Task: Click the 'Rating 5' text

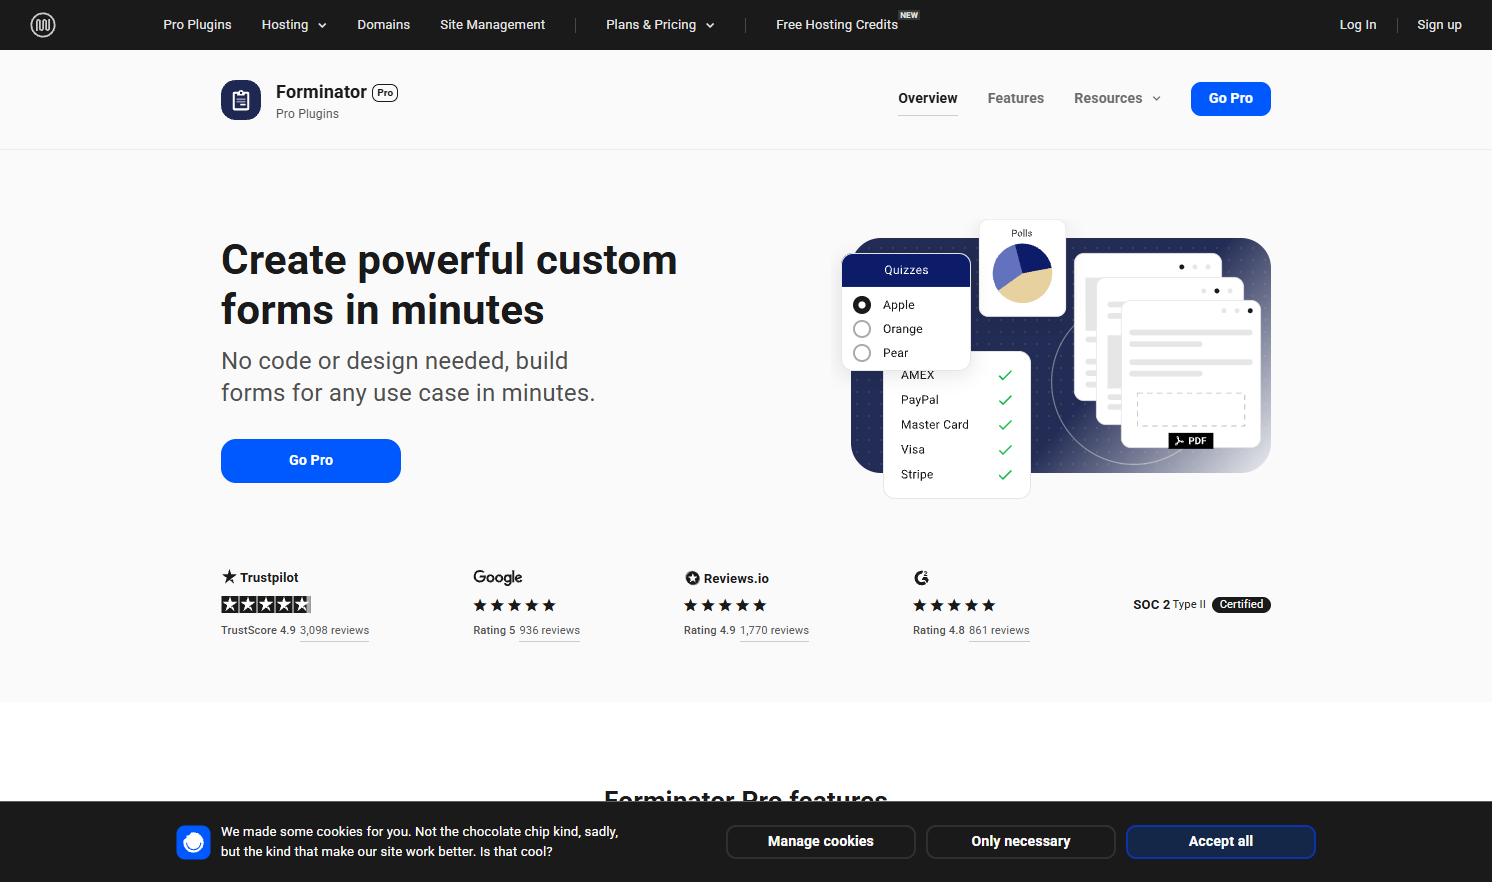Action: point(494,631)
